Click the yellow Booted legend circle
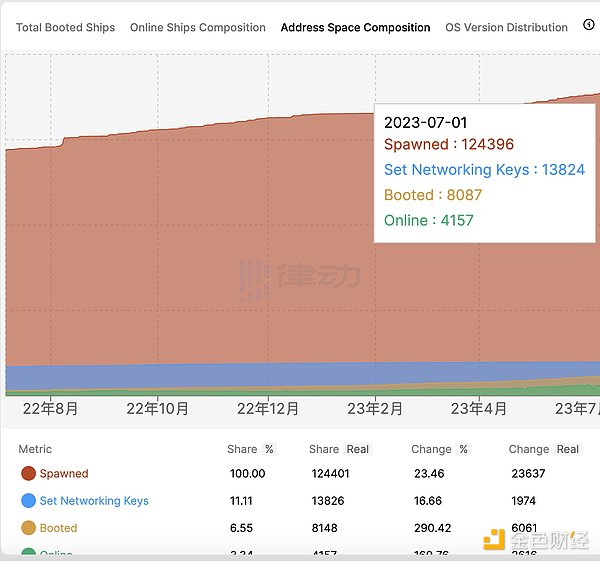Image resolution: width=600 pixels, height=561 pixels. [x=28, y=528]
